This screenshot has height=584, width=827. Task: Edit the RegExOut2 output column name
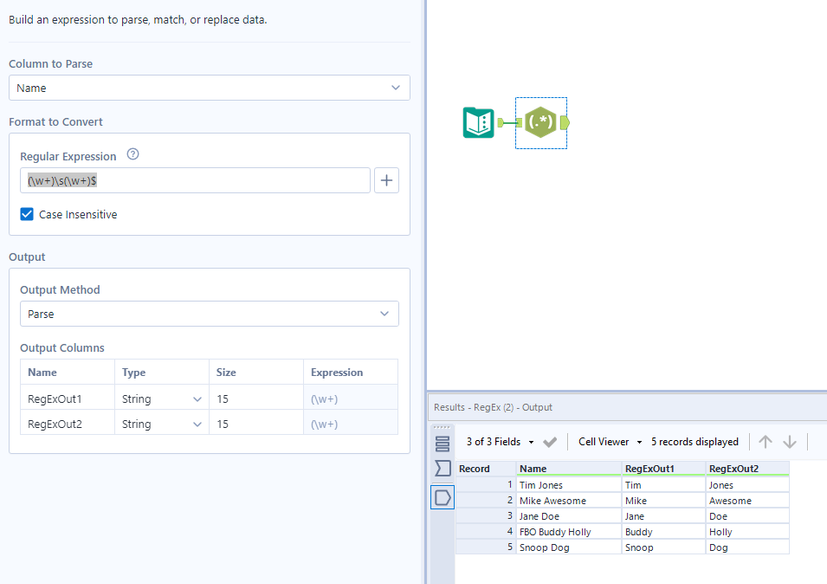click(67, 424)
